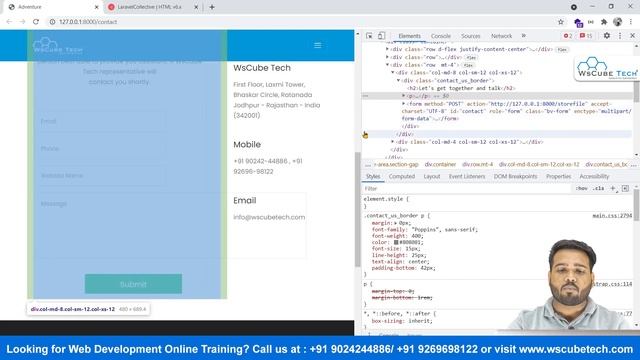The image size is (640, 360).
Task: Expand the row d-flex justify-content-center div
Action: 387,49
